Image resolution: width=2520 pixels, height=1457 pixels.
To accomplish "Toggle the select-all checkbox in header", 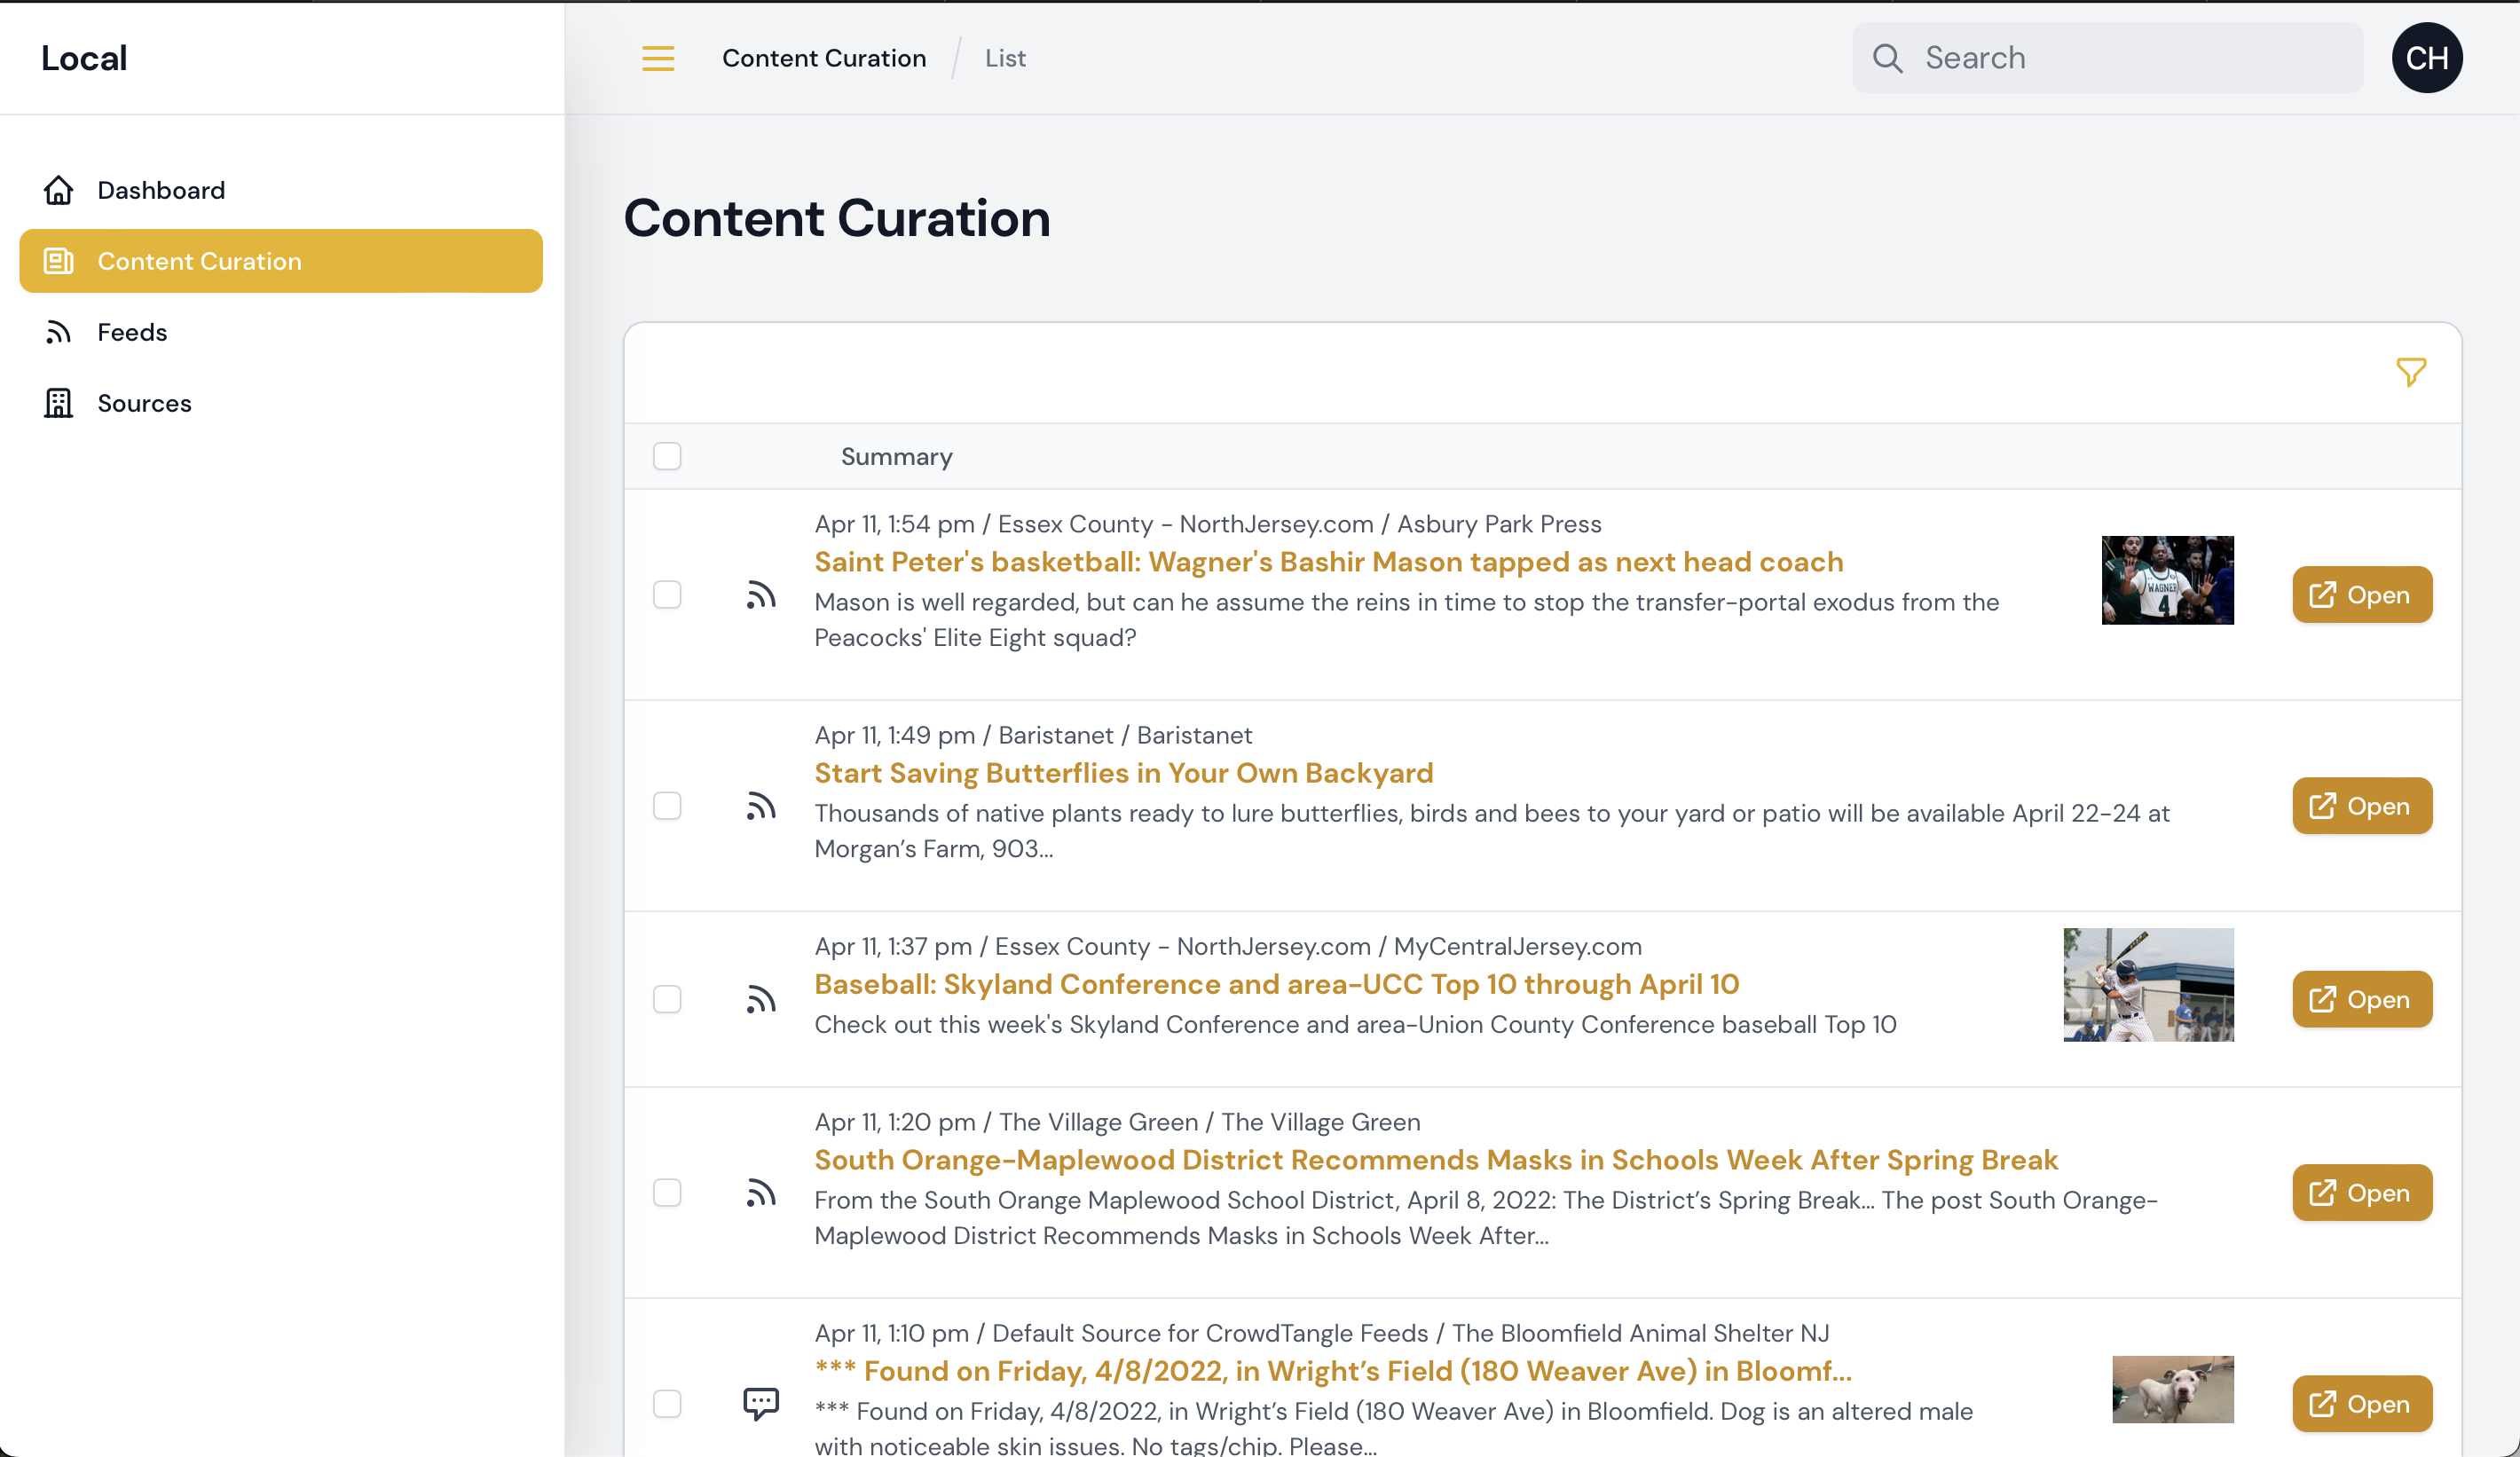I will click(667, 457).
